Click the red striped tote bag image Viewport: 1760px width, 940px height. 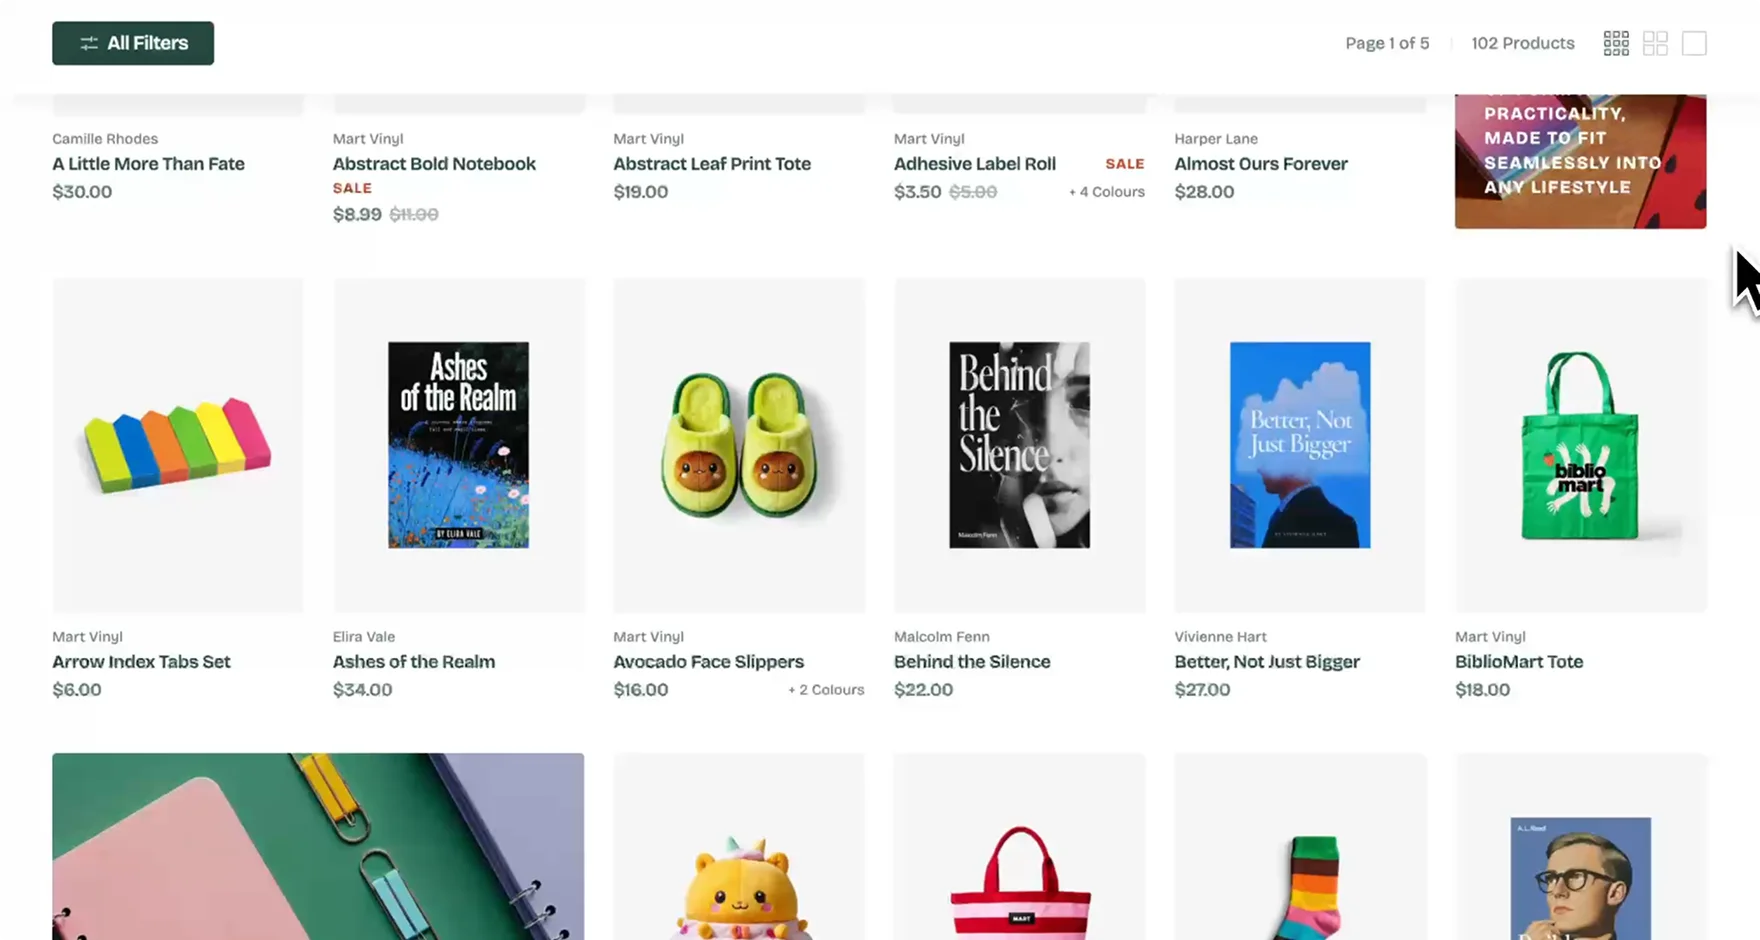(x=1019, y=880)
